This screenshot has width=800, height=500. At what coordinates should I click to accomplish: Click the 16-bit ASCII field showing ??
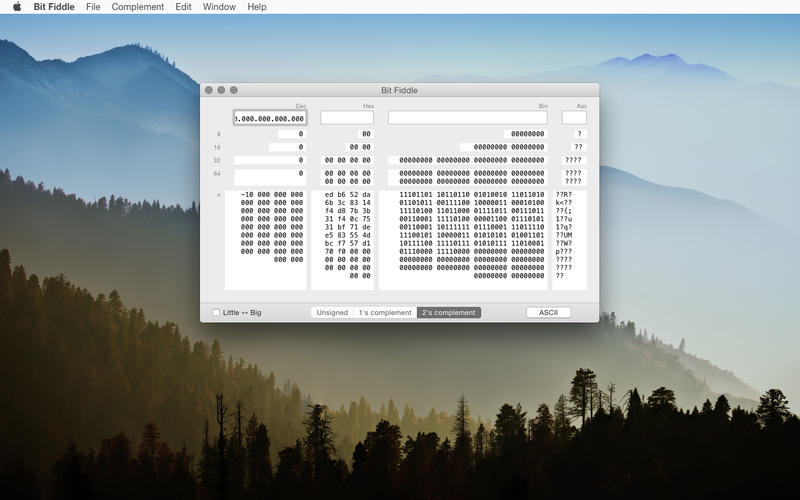(x=578, y=147)
